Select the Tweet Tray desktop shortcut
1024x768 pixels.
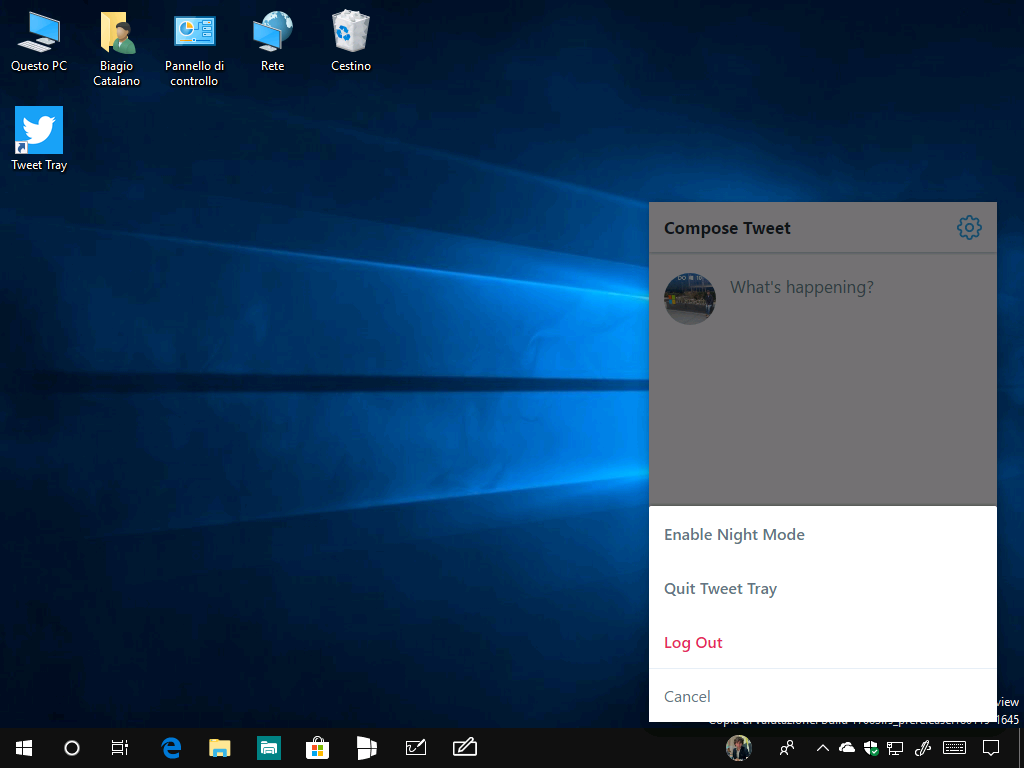click(x=39, y=138)
